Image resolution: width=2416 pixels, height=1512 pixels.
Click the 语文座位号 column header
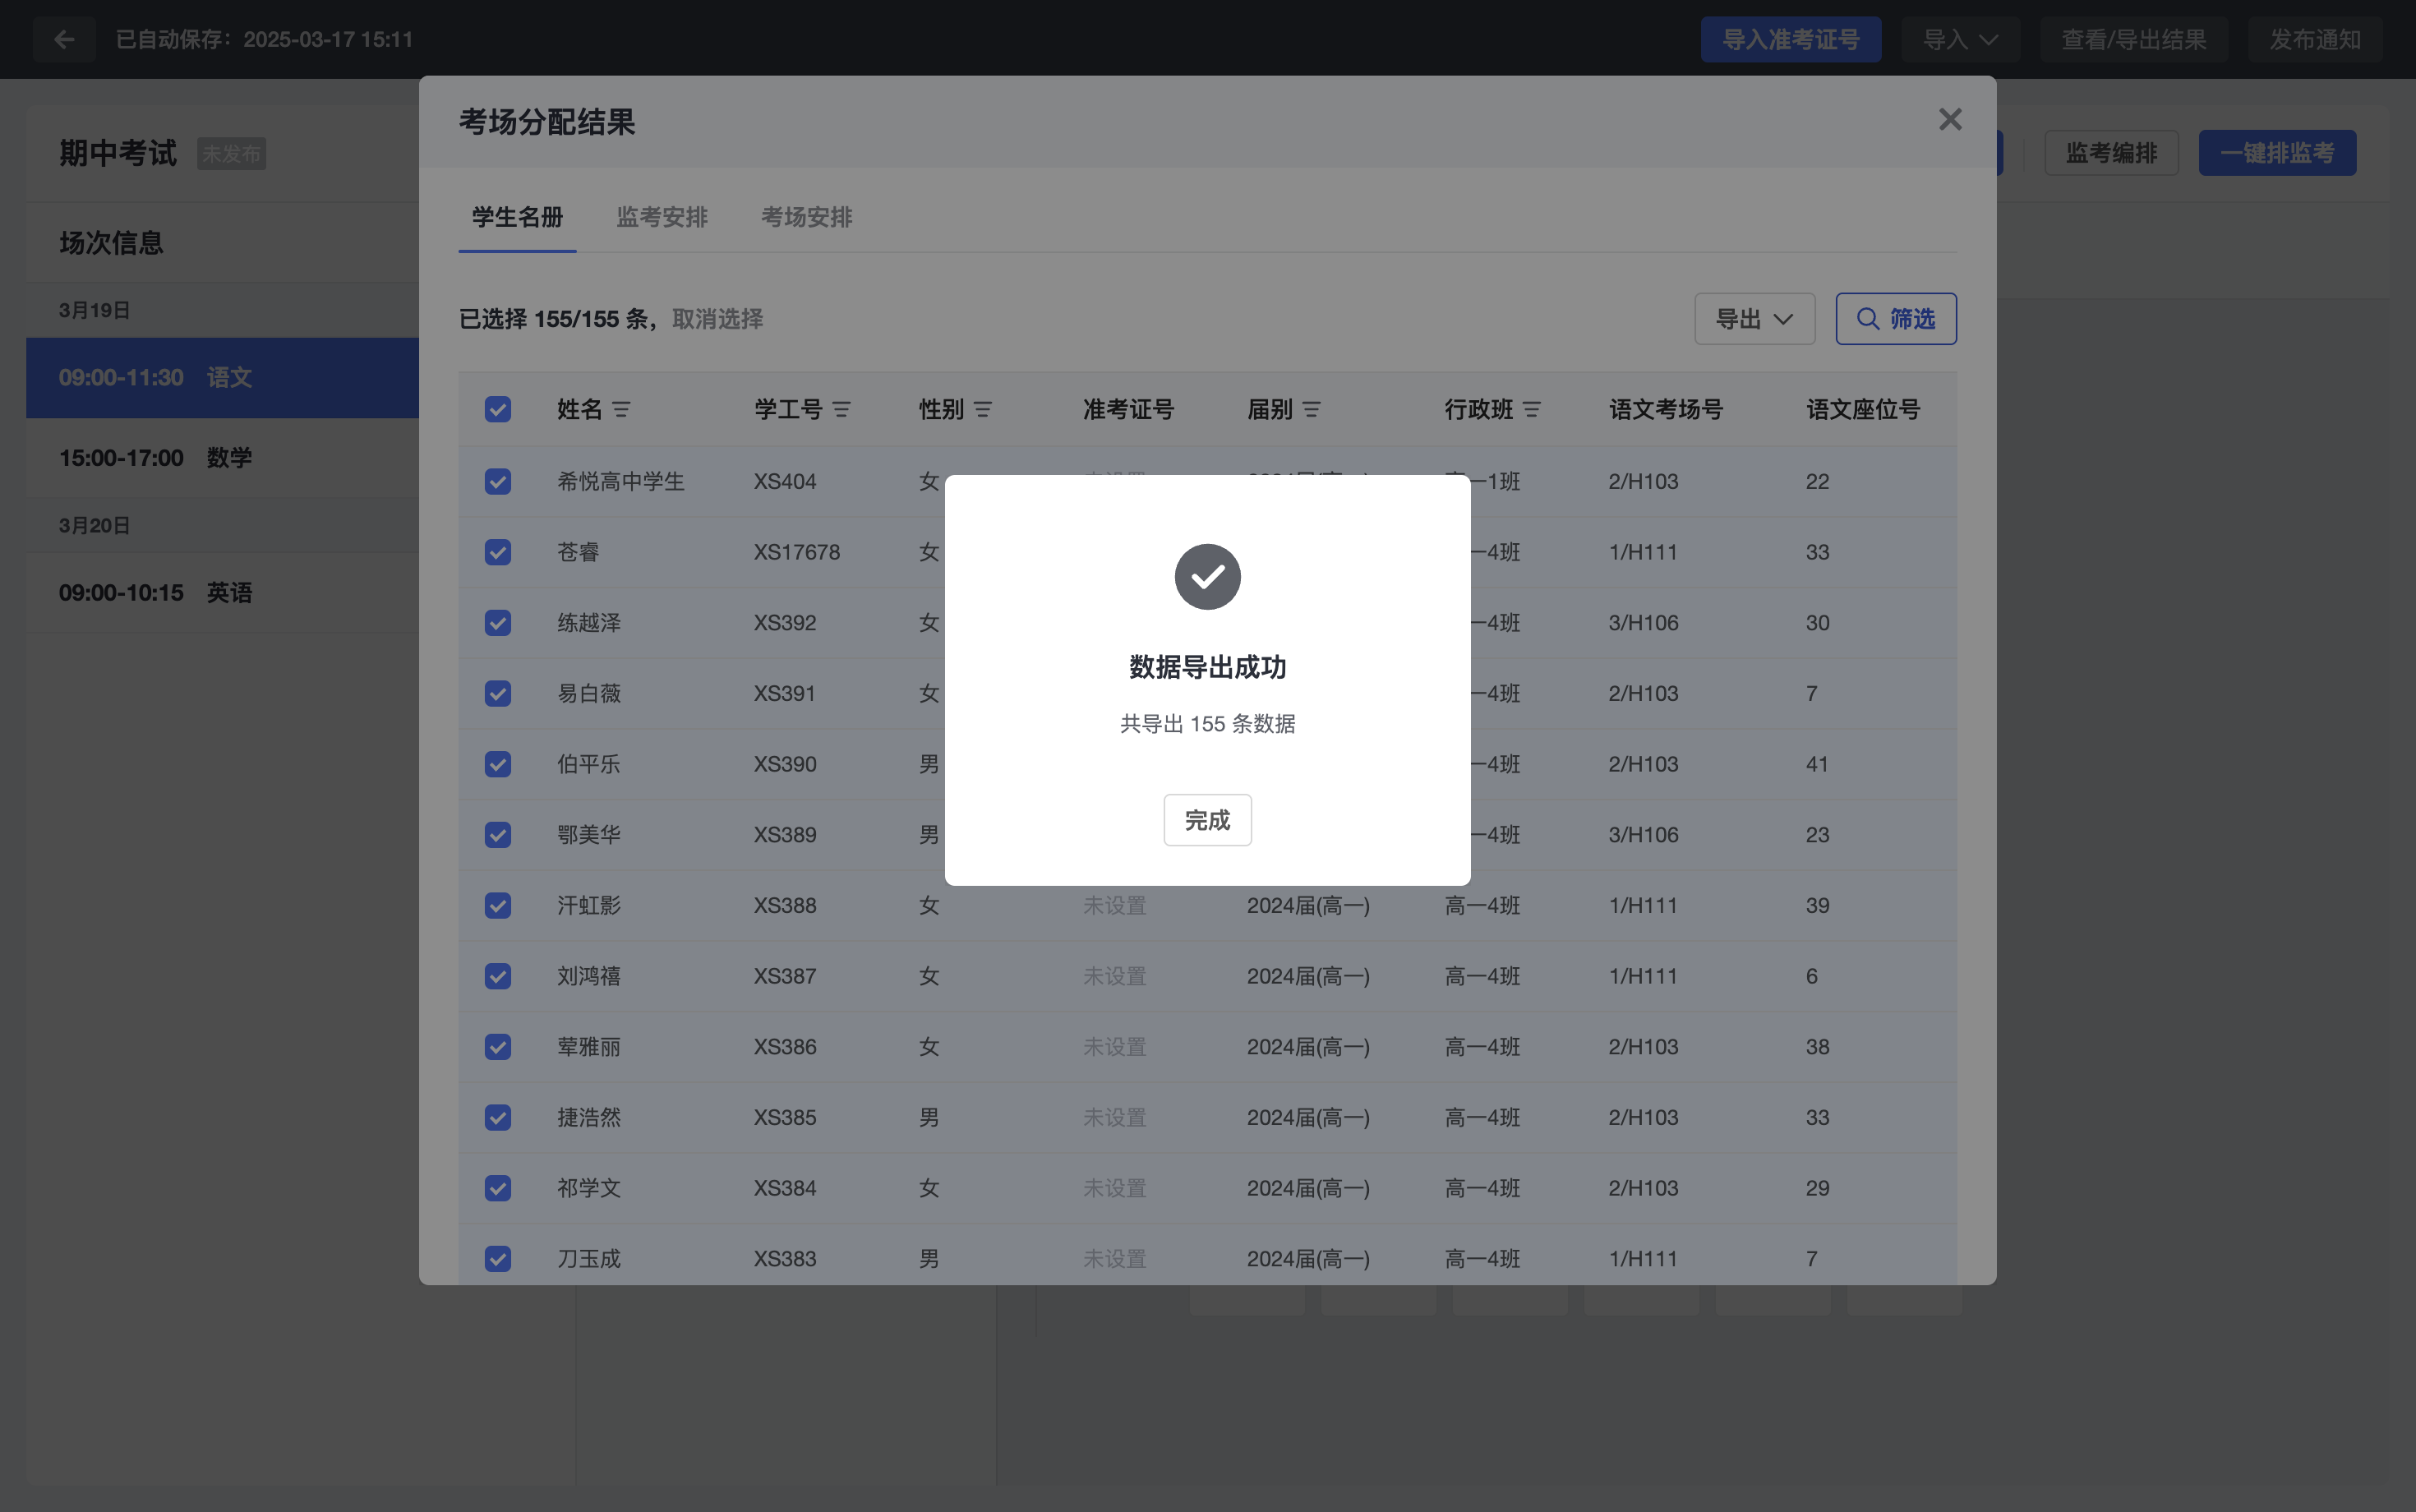click(1863, 409)
